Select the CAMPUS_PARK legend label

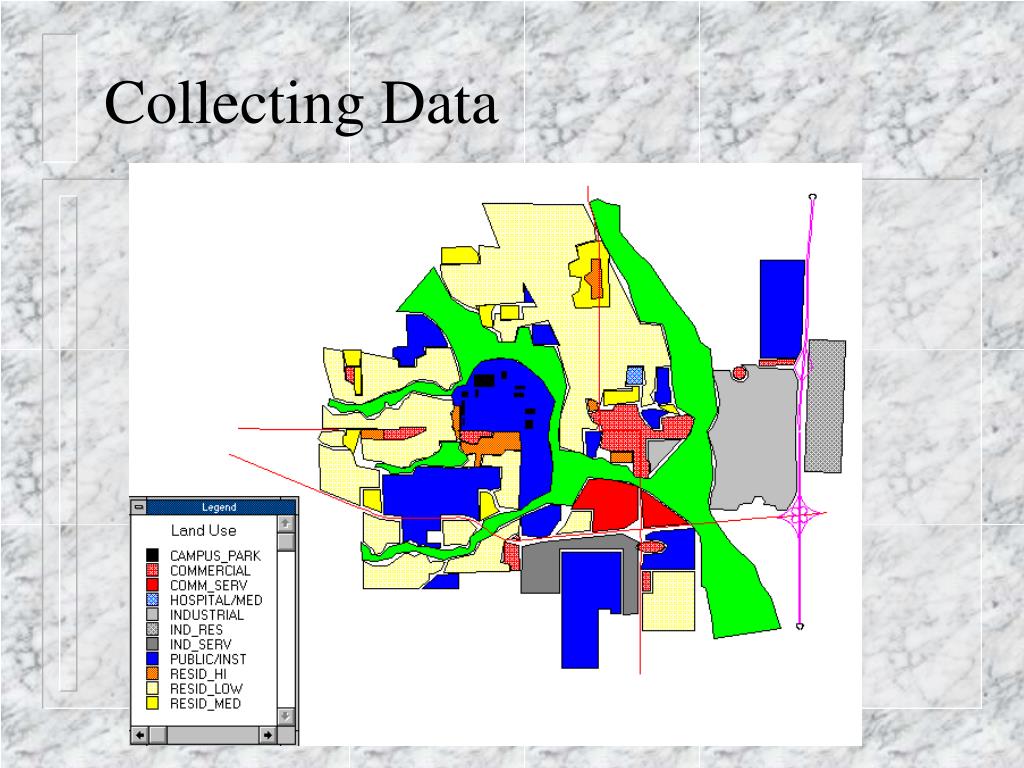(x=215, y=556)
